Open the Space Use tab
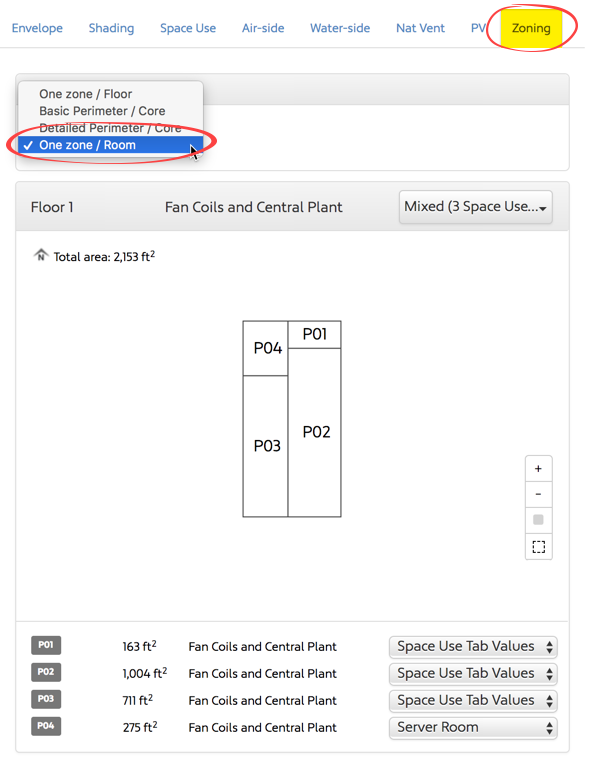The height and width of the screenshot is (760, 589). coord(188,28)
